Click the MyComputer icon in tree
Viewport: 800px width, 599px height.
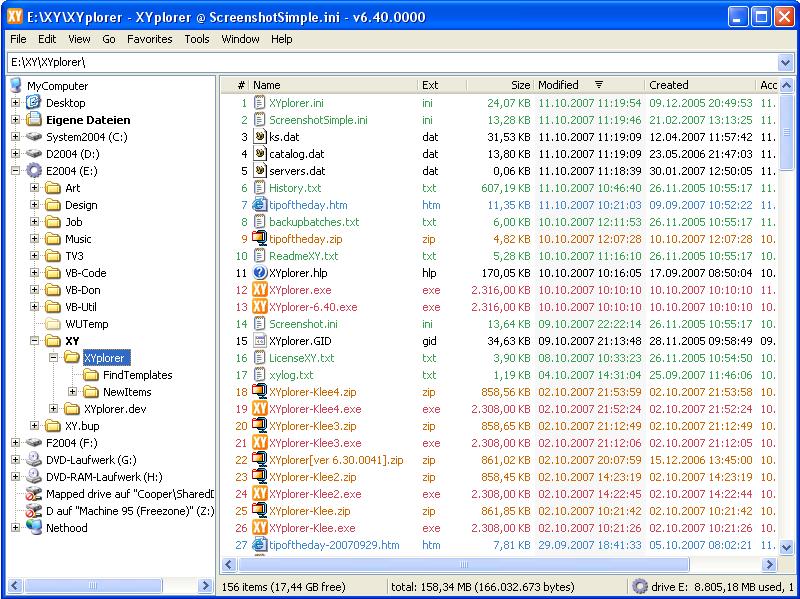[x=16, y=85]
